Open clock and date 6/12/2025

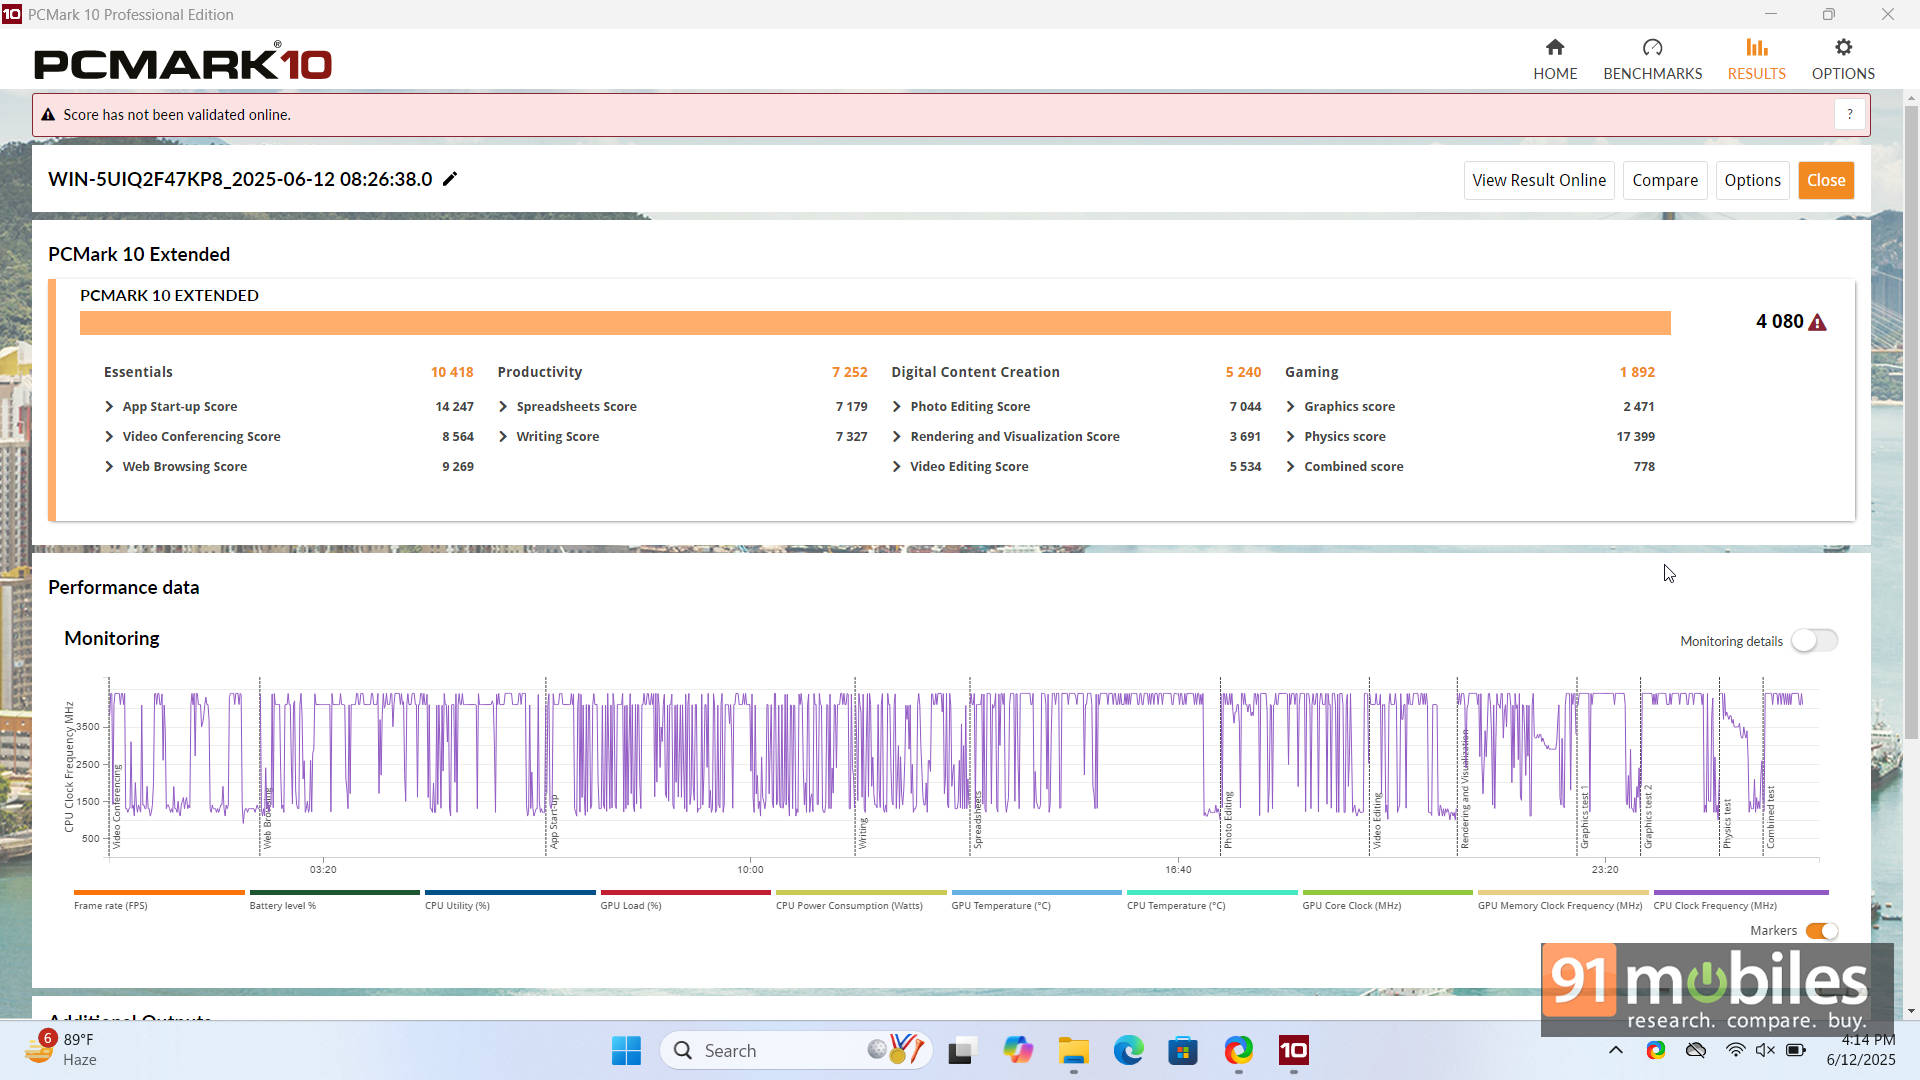(1860, 1051)
